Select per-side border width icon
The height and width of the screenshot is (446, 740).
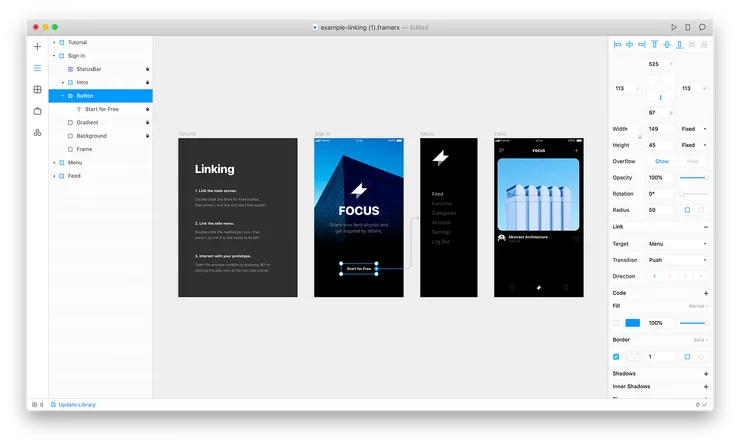(x=701, y=357)
